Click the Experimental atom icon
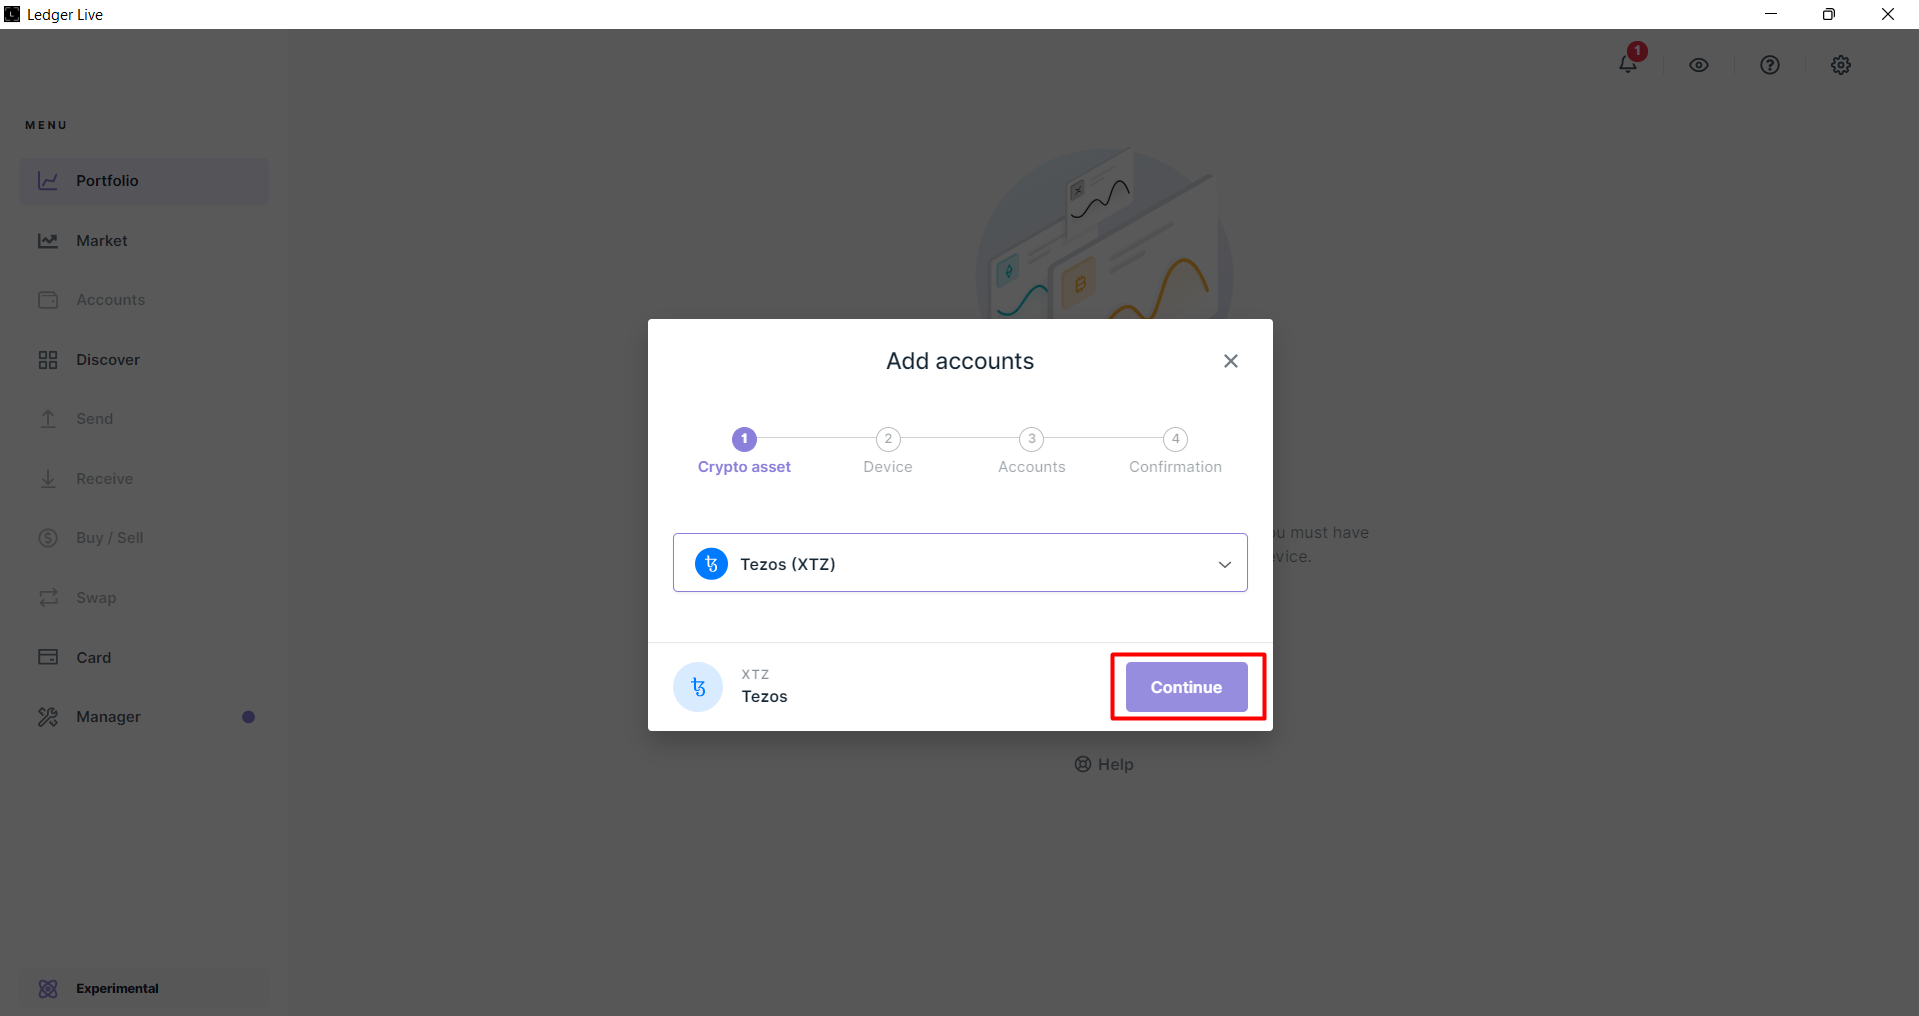 48,989
